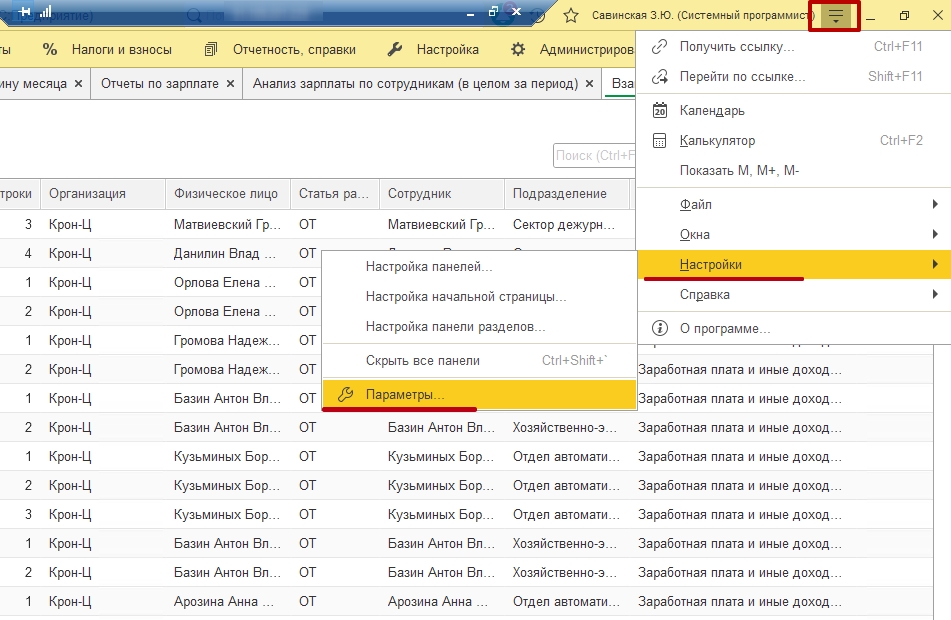Click the info icon for О программе

[x=659, y=328]
